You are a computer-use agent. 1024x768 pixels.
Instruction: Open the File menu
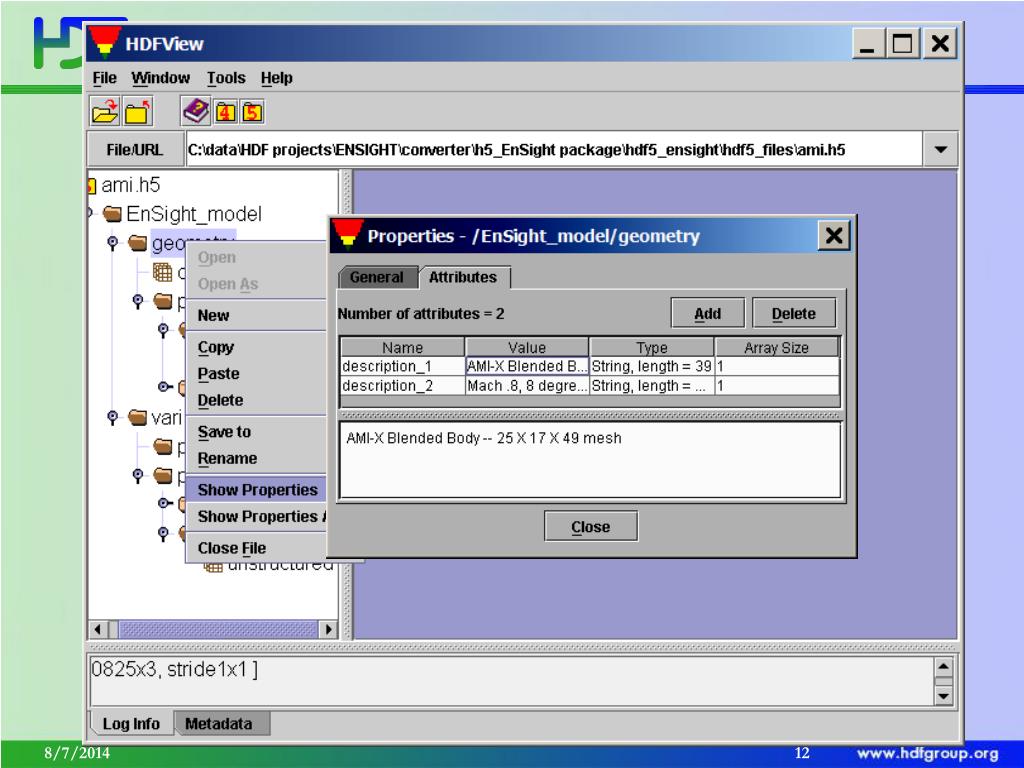click(x=104, y=78)
